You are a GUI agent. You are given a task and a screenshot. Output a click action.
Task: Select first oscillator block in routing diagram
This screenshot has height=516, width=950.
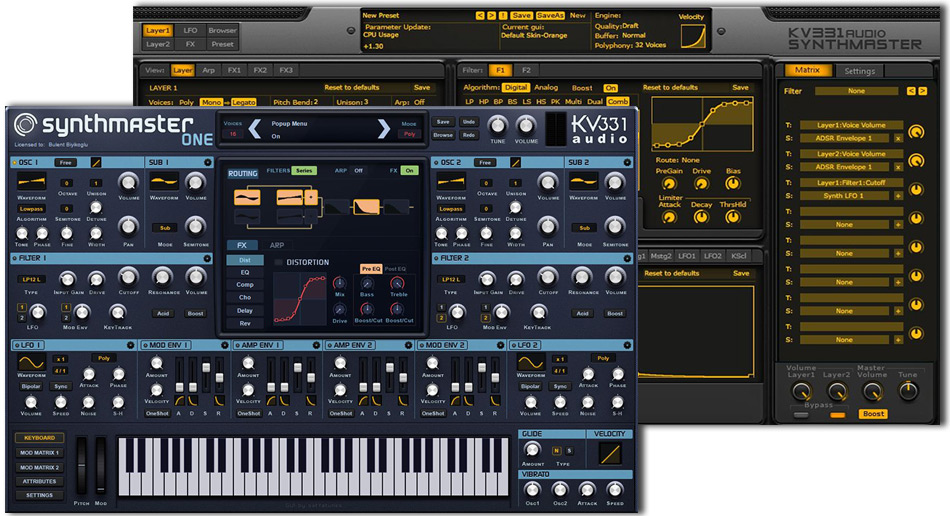(x=247, y=197)
